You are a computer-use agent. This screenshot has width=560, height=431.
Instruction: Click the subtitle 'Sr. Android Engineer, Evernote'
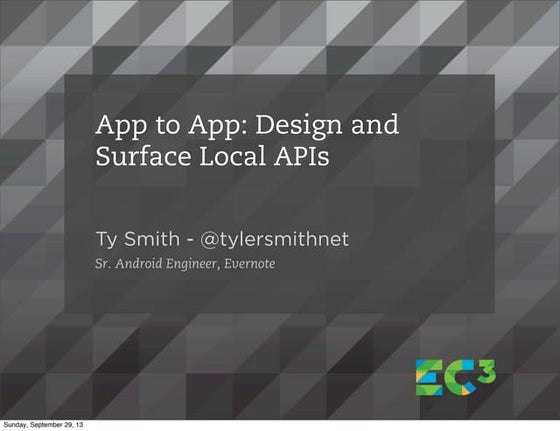click(x=185, y=264)
